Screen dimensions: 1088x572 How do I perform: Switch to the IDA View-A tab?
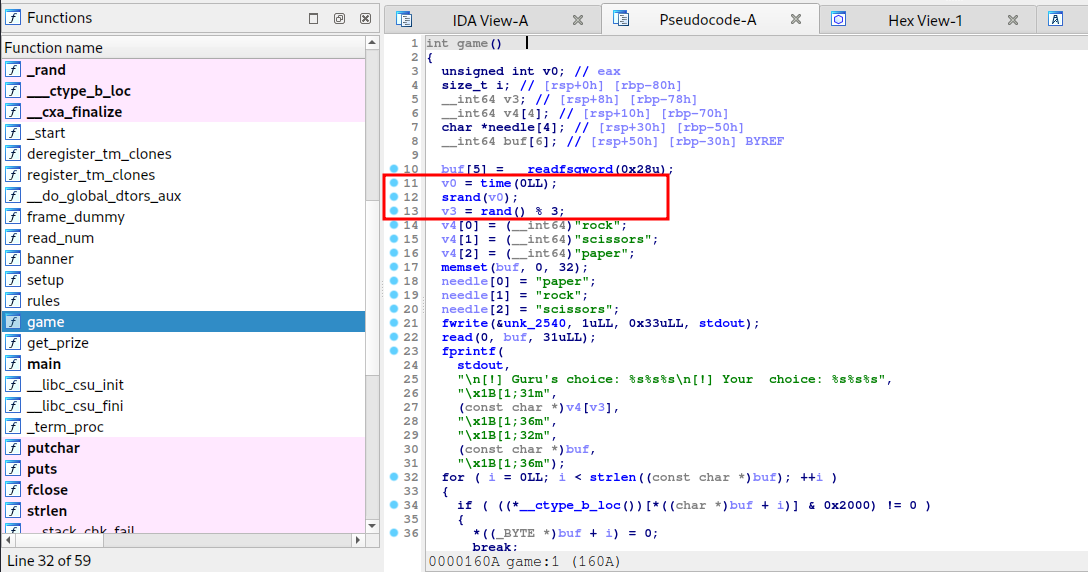pos(491,19)
